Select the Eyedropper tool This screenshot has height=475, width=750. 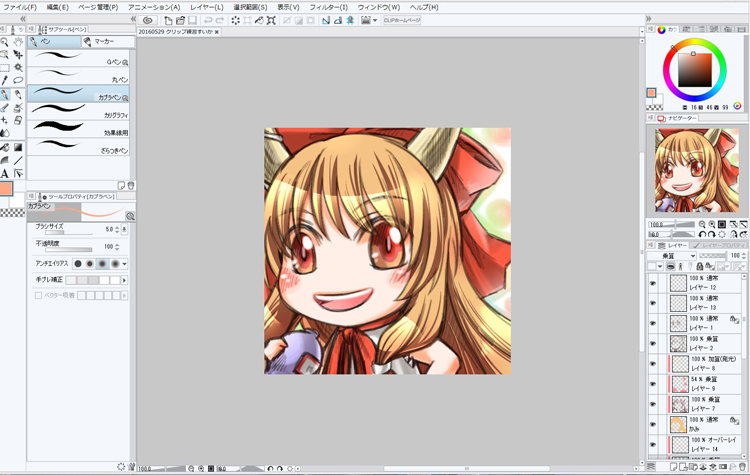(x=4, y=80)
